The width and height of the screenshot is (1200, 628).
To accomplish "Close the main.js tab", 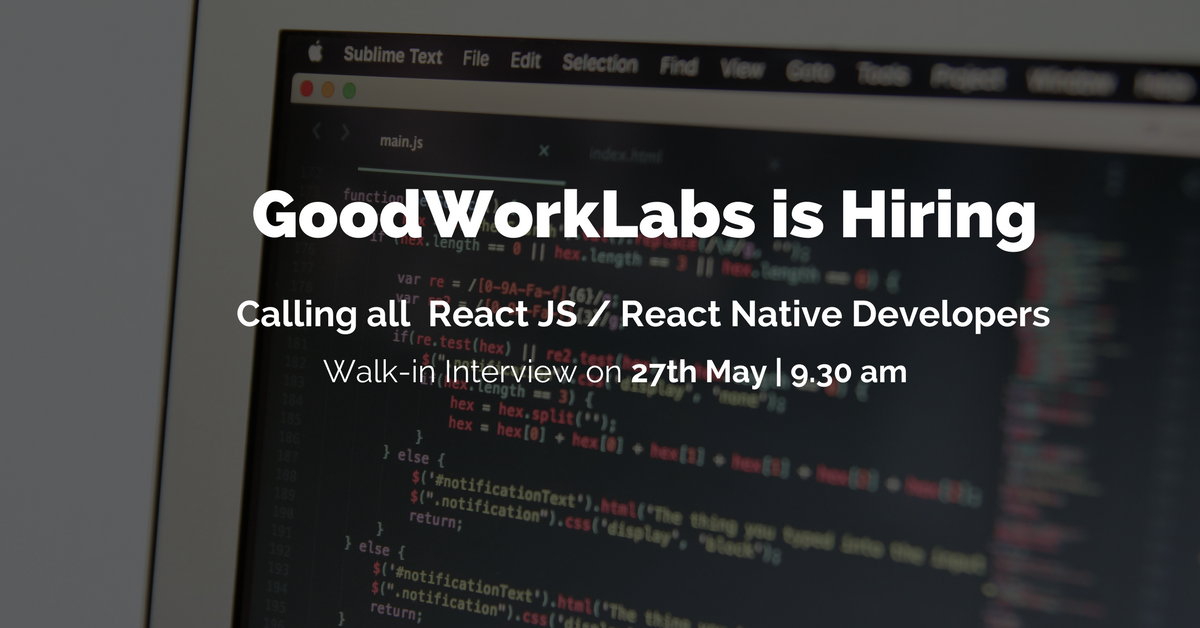I will click(x=544, y=151).
